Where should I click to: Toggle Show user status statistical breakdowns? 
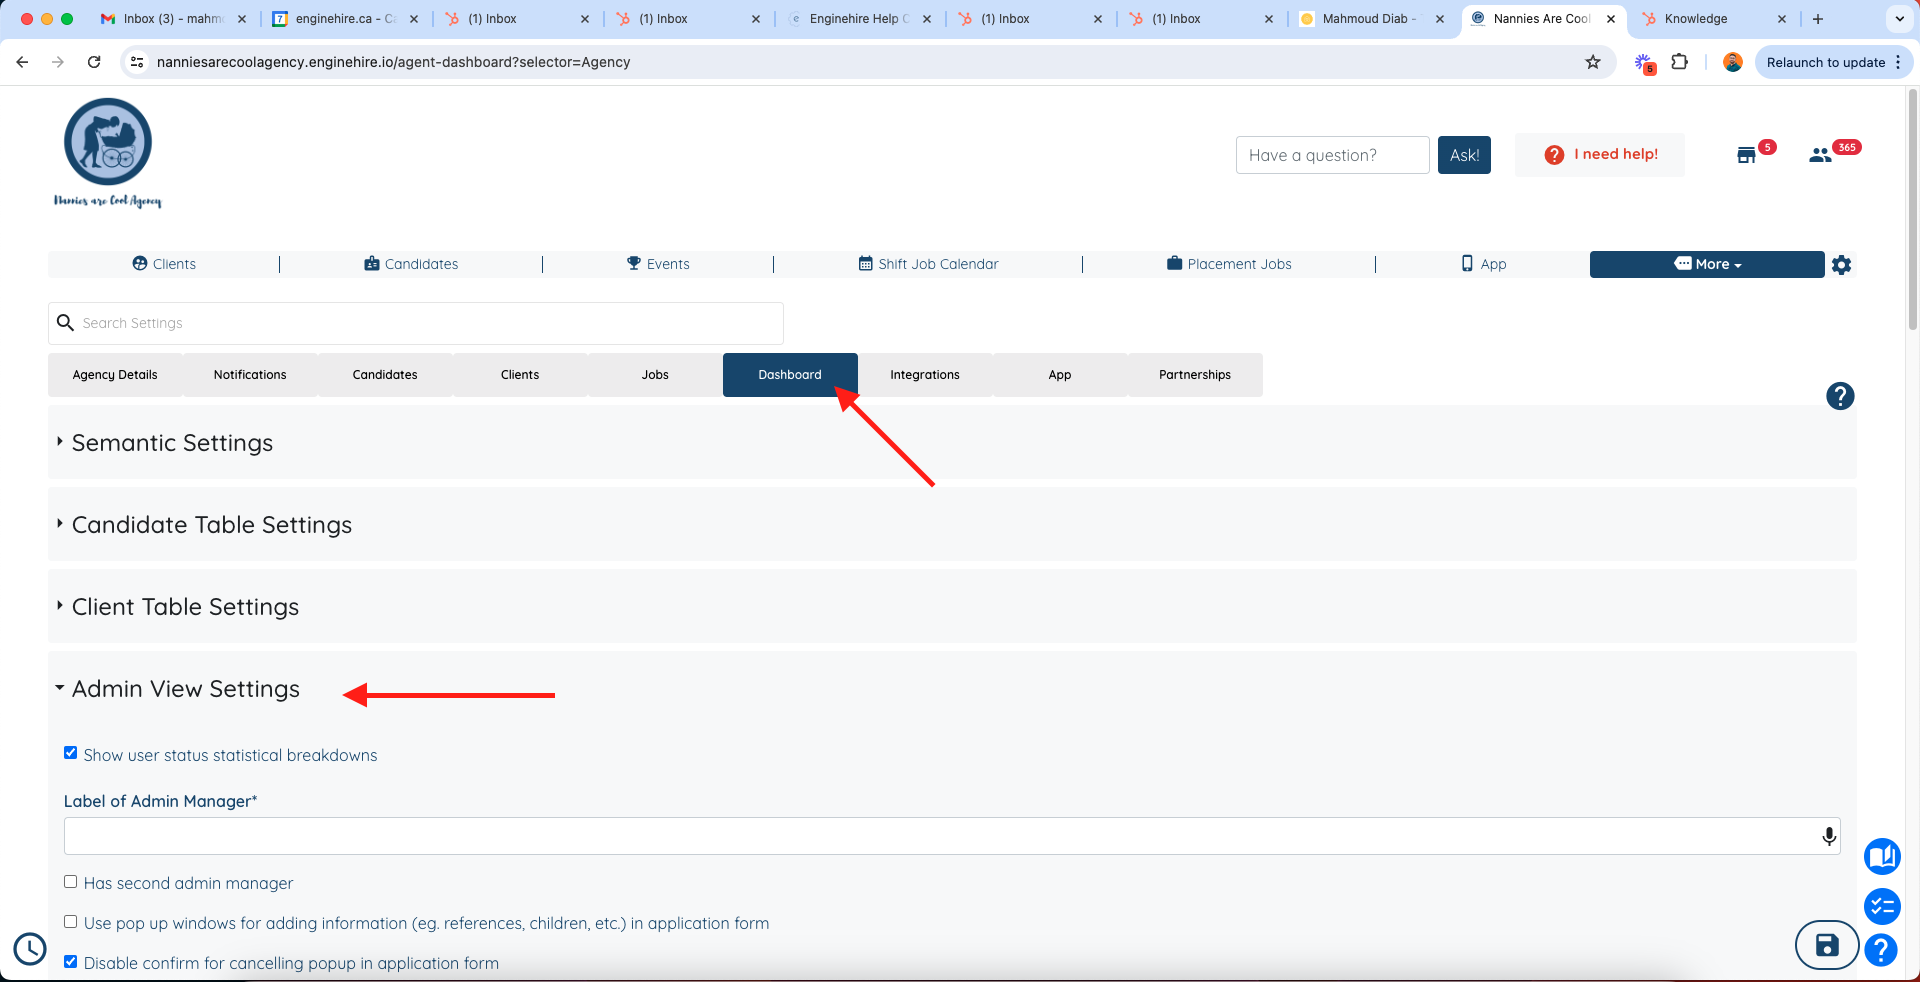click(70, 753)
